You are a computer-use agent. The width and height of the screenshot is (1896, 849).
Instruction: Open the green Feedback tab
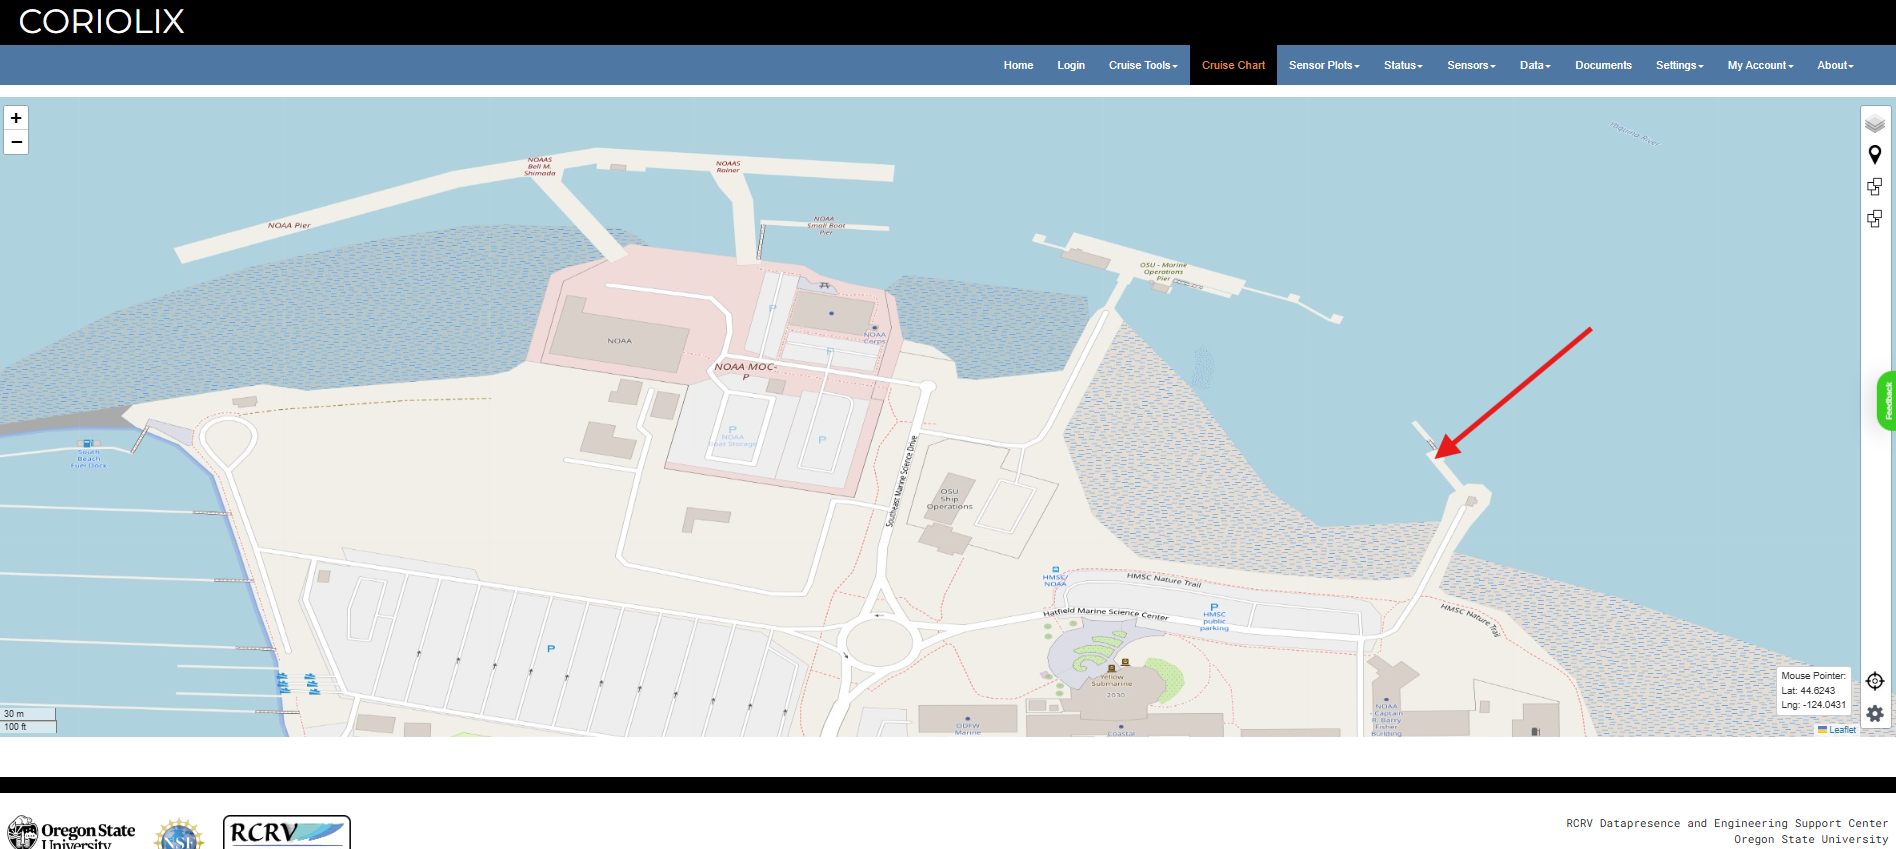pyautogui.click(x=1887, y=401)
